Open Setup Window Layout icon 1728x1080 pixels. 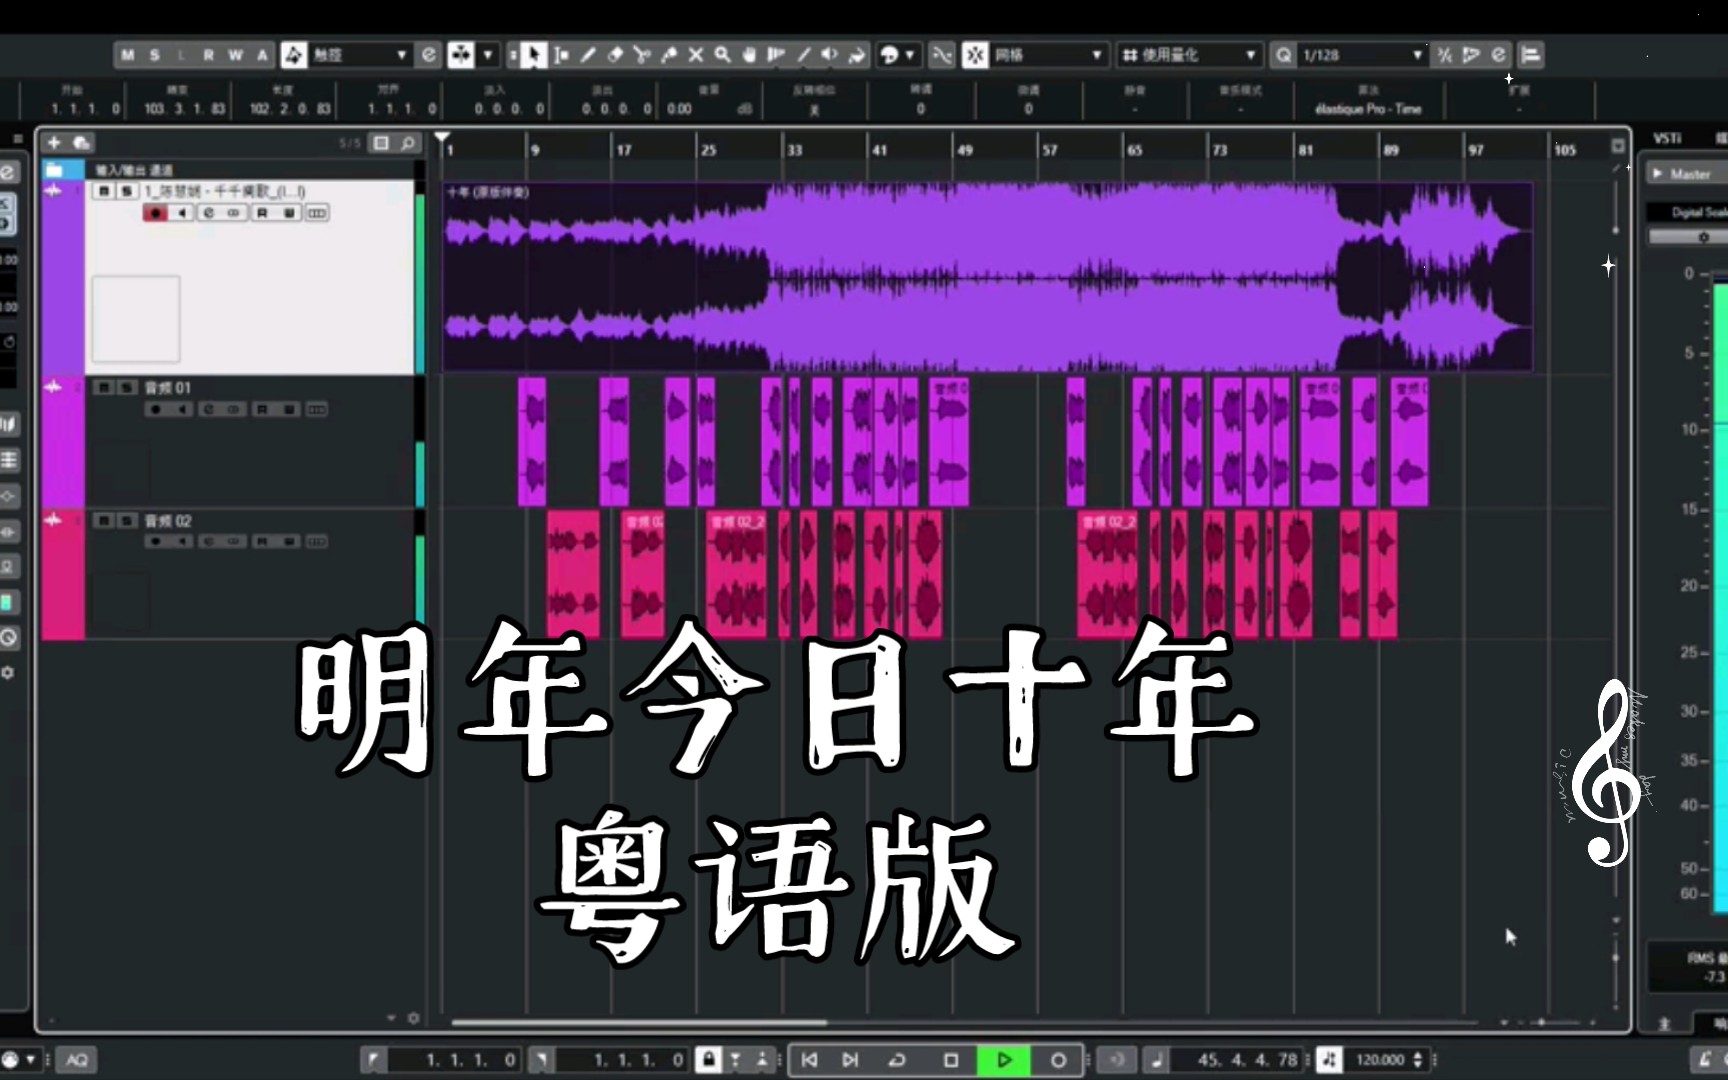point(1530,55)
